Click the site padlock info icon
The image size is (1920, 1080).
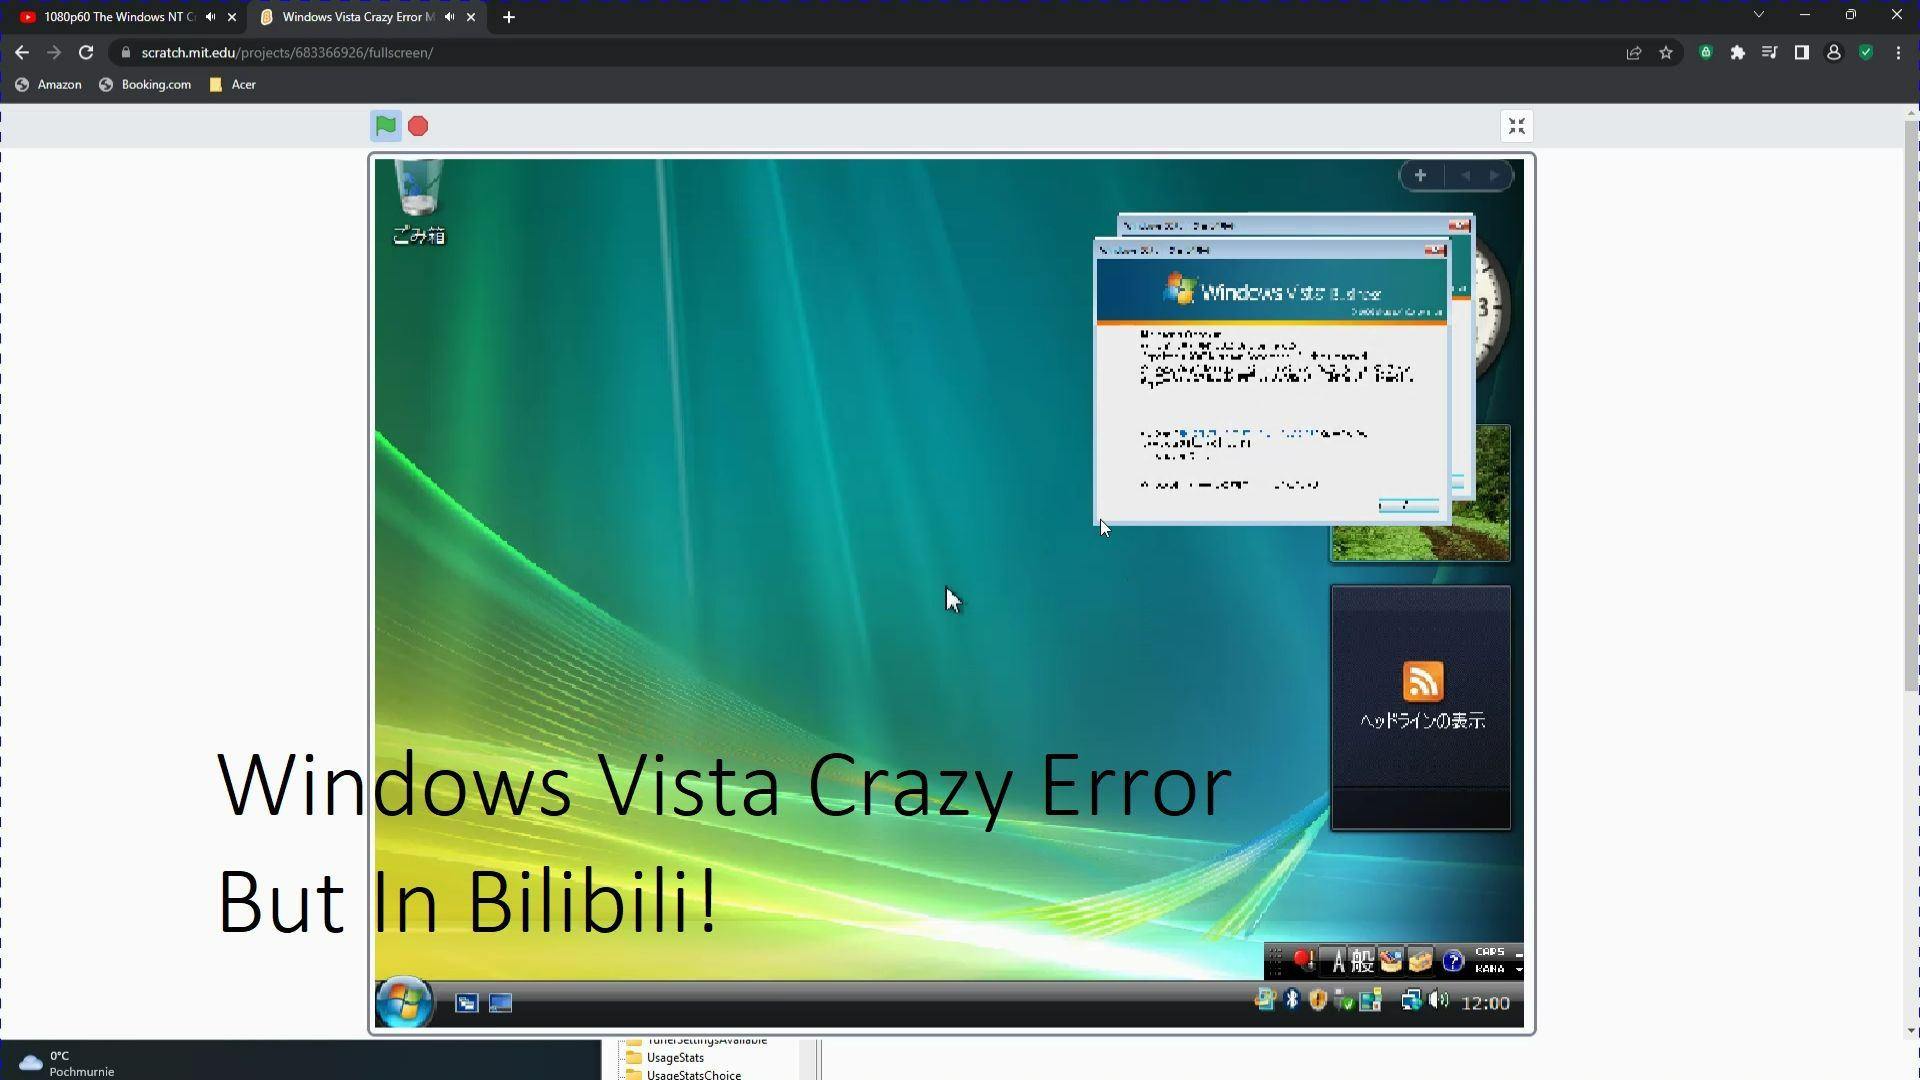(125, 53)
